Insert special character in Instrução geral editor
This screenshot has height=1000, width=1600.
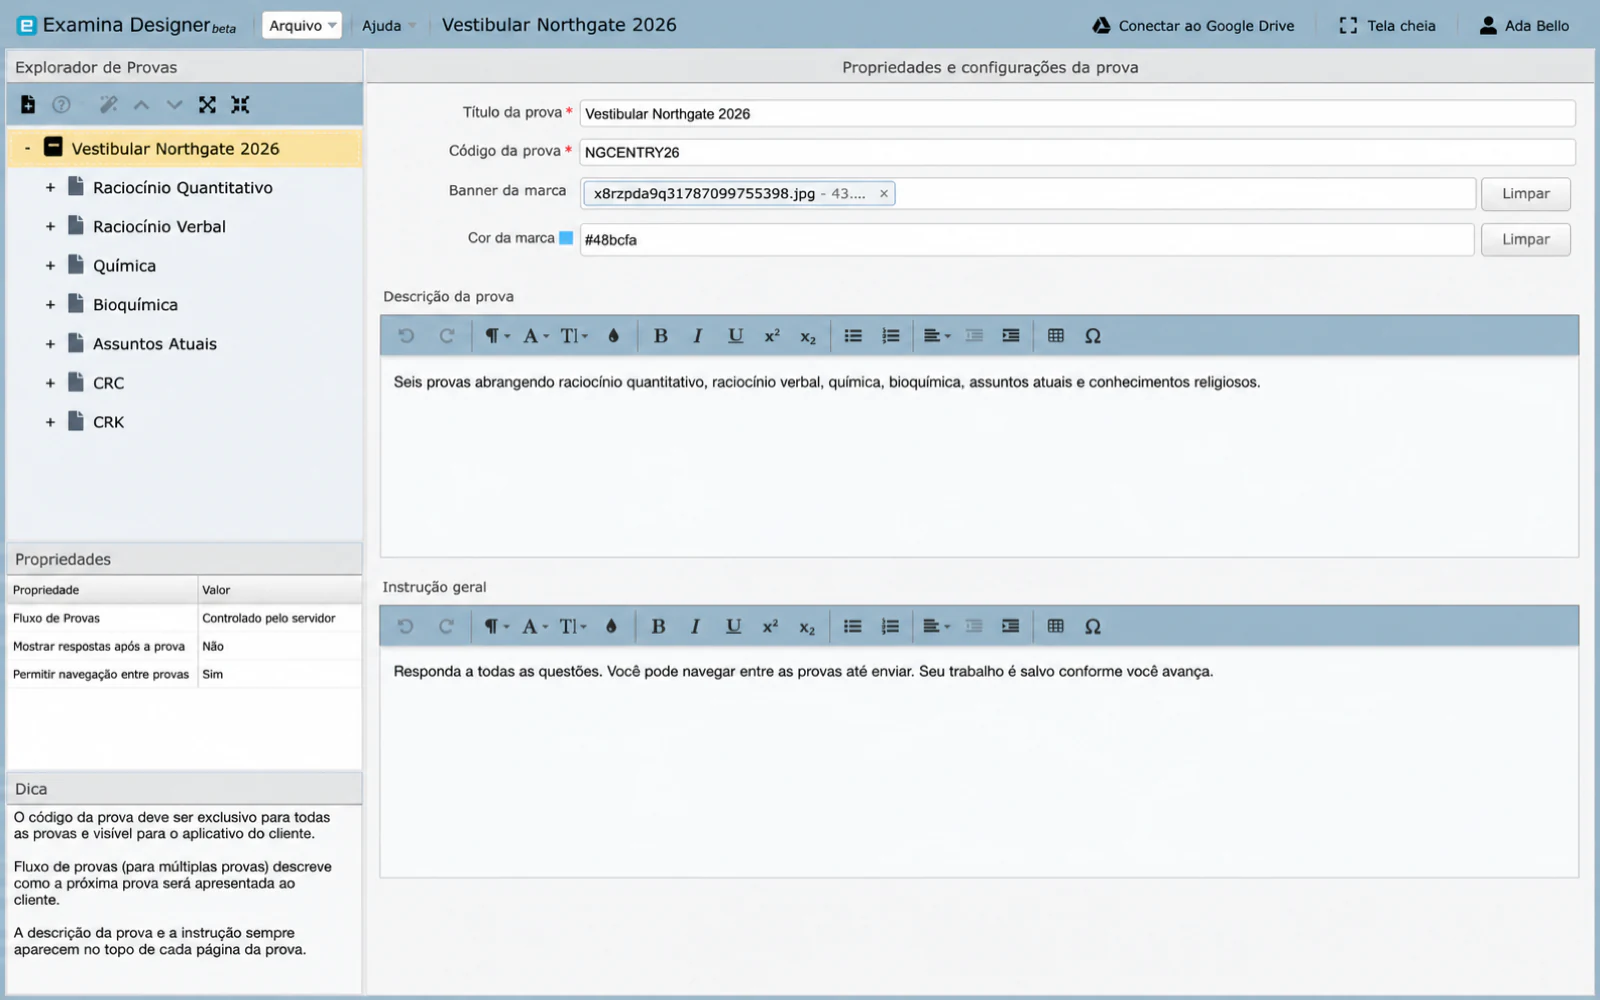pos(1093,626)
